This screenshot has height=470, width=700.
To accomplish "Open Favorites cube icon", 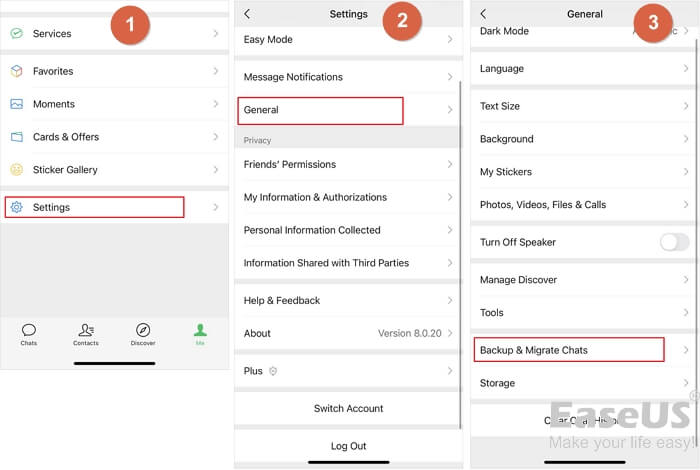I will tap(16, 71).
